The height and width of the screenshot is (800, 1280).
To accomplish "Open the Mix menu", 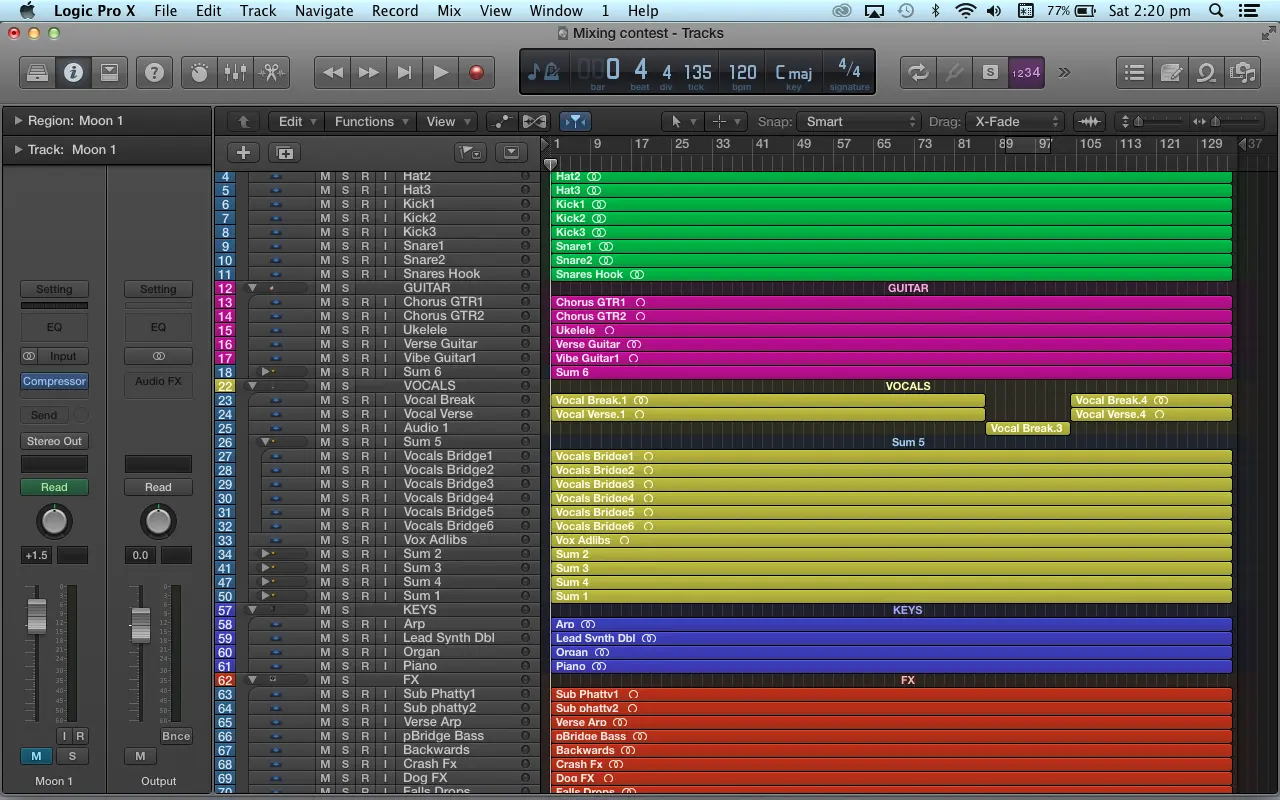I will pyautogui.click(x=449, y=11).
